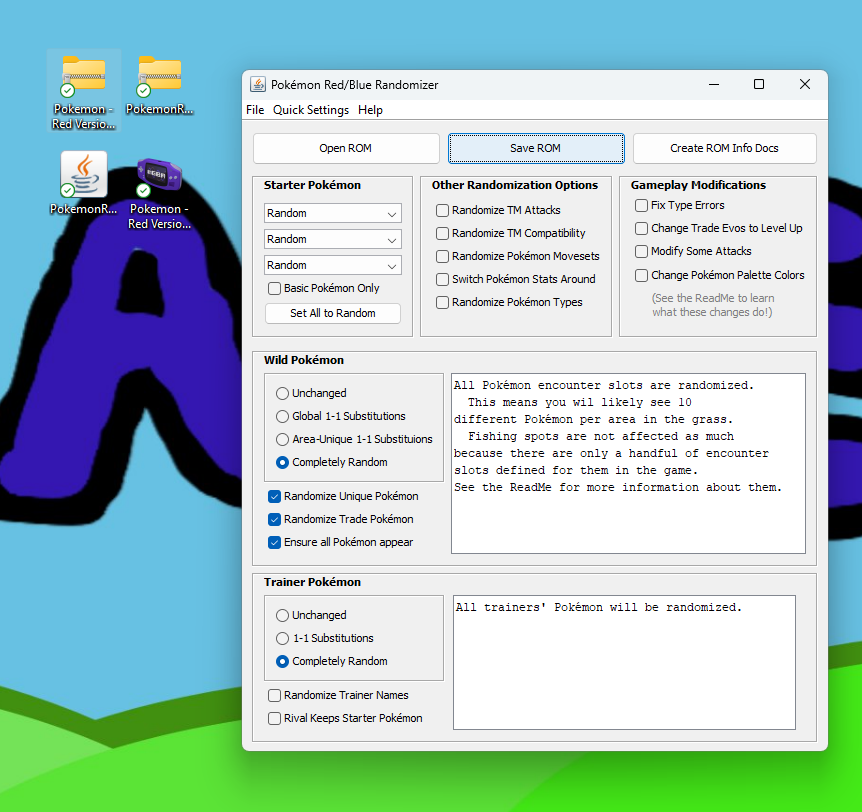Enable Basic Pokémon Only checkbox
862x812 pixels.
274,288
